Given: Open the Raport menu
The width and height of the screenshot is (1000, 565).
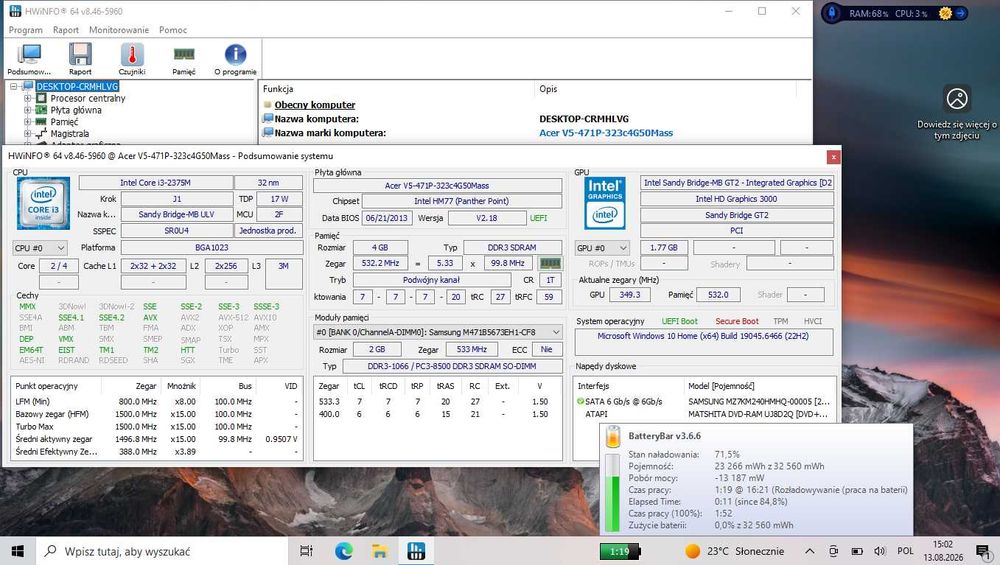Looking at the screenshot, I should (66, 30).
